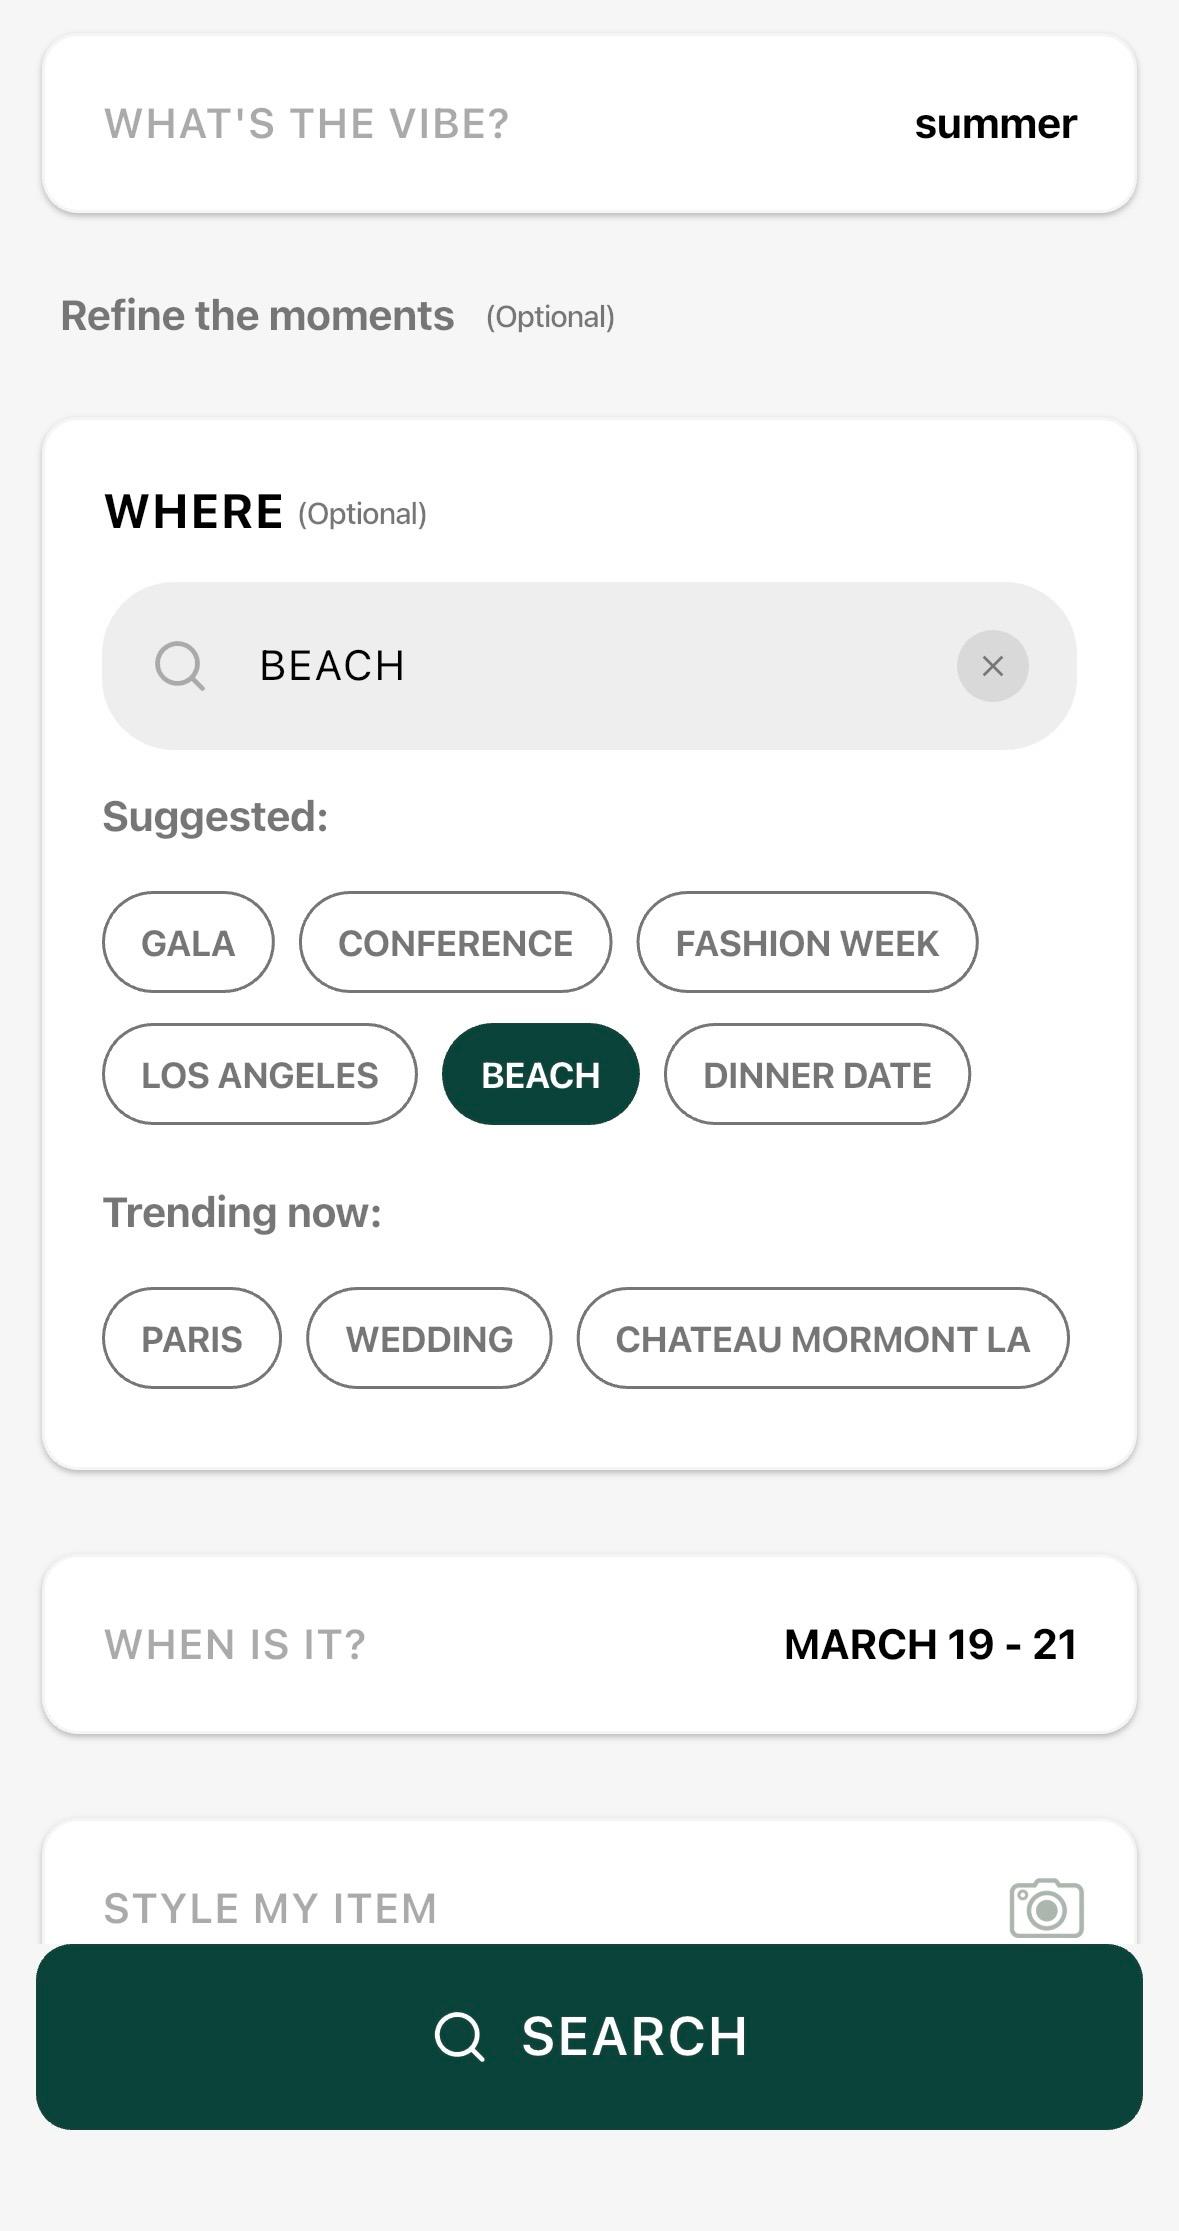1179x2231 pixels.
Task: Choose the trending WEDDING chip
Action: point(429,1338)
